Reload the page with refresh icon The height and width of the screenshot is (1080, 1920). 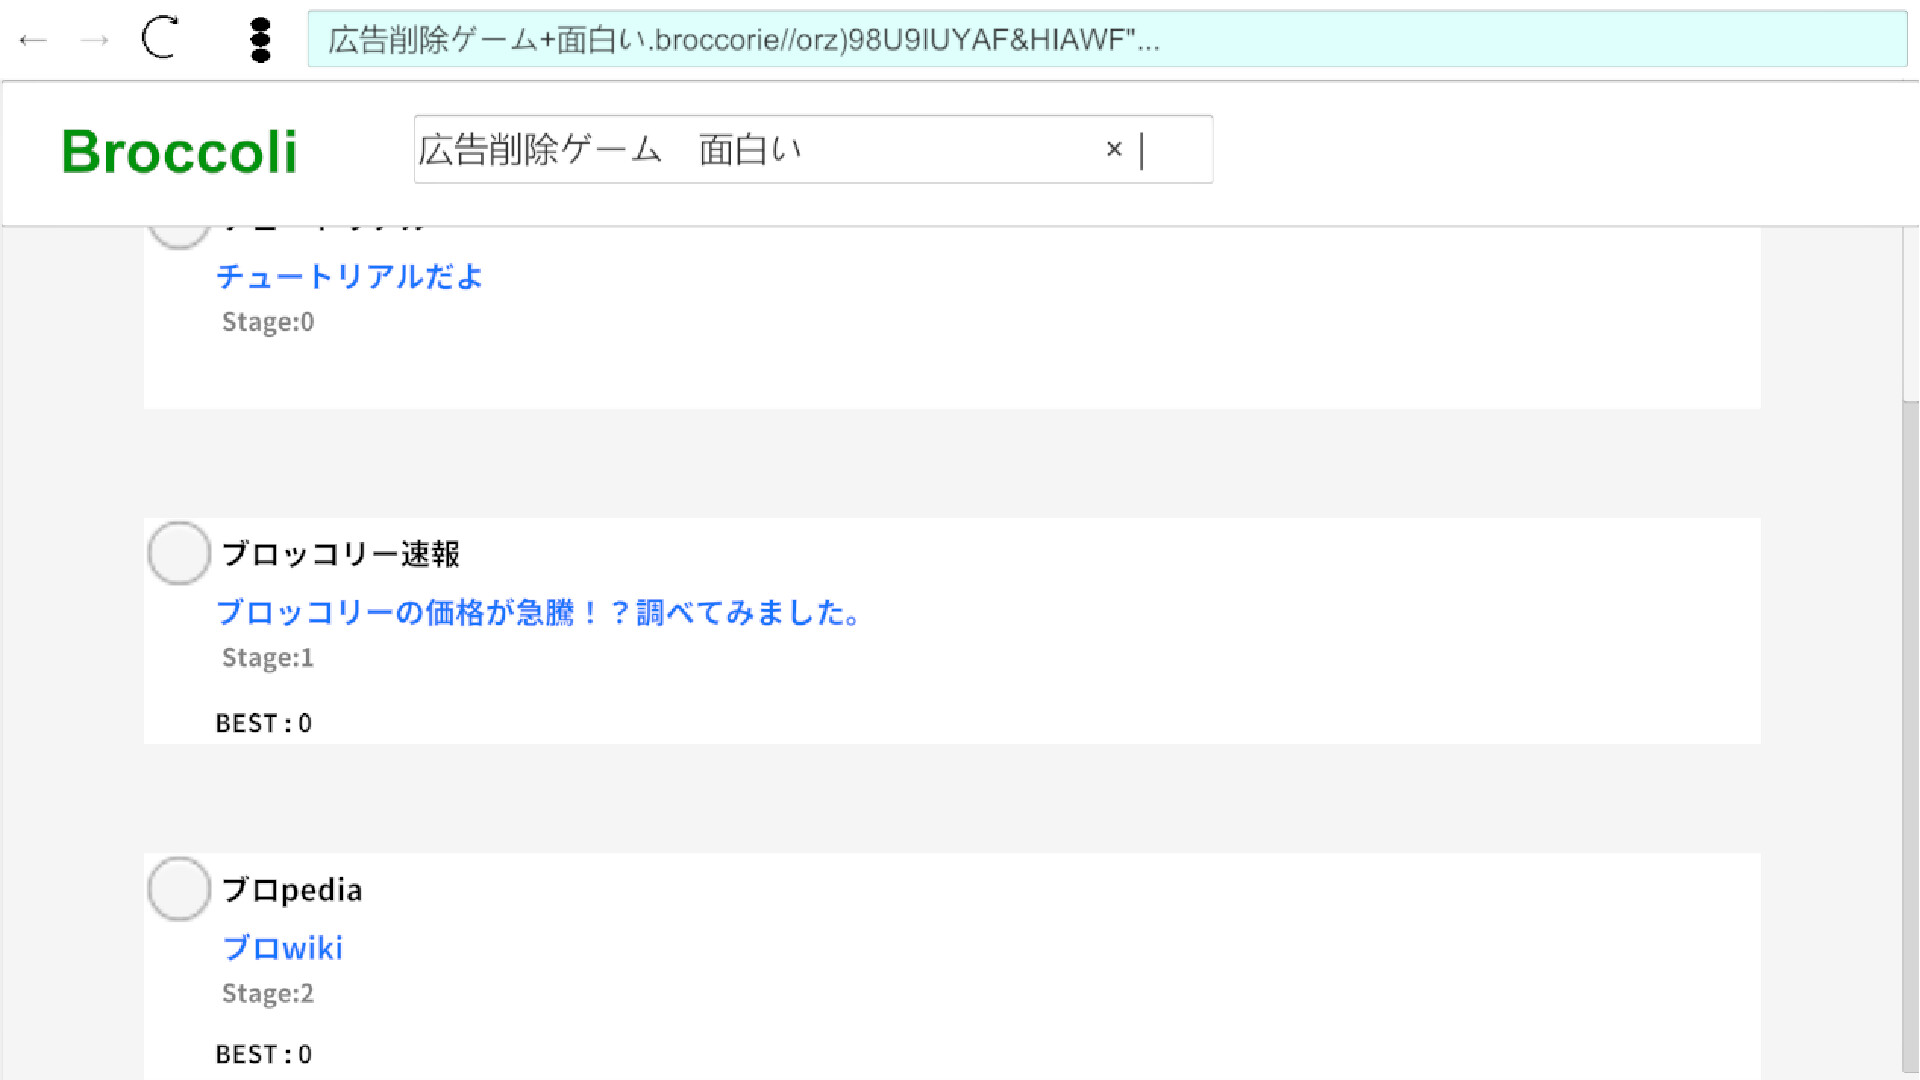pyautogui.click(x=160, y=39)
